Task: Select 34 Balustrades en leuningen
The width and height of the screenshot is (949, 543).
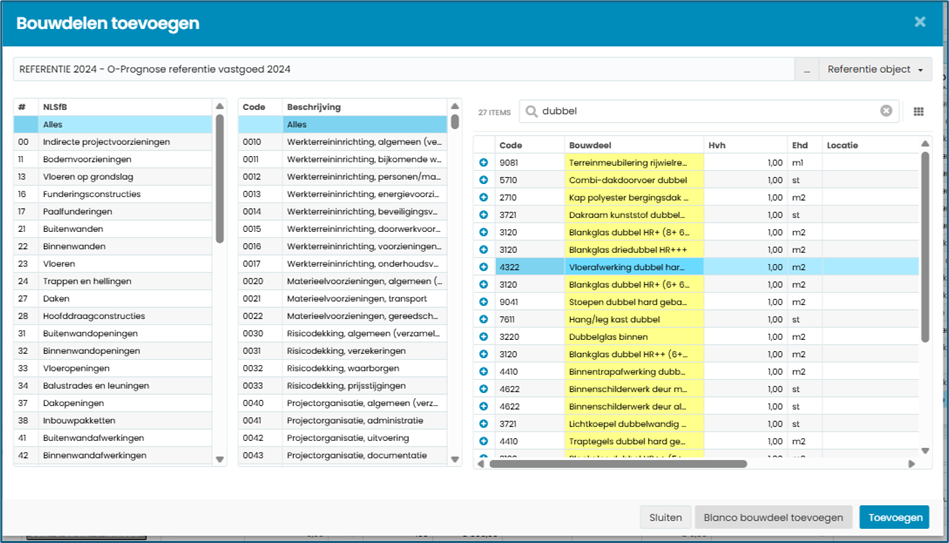Action: (113, 386)
